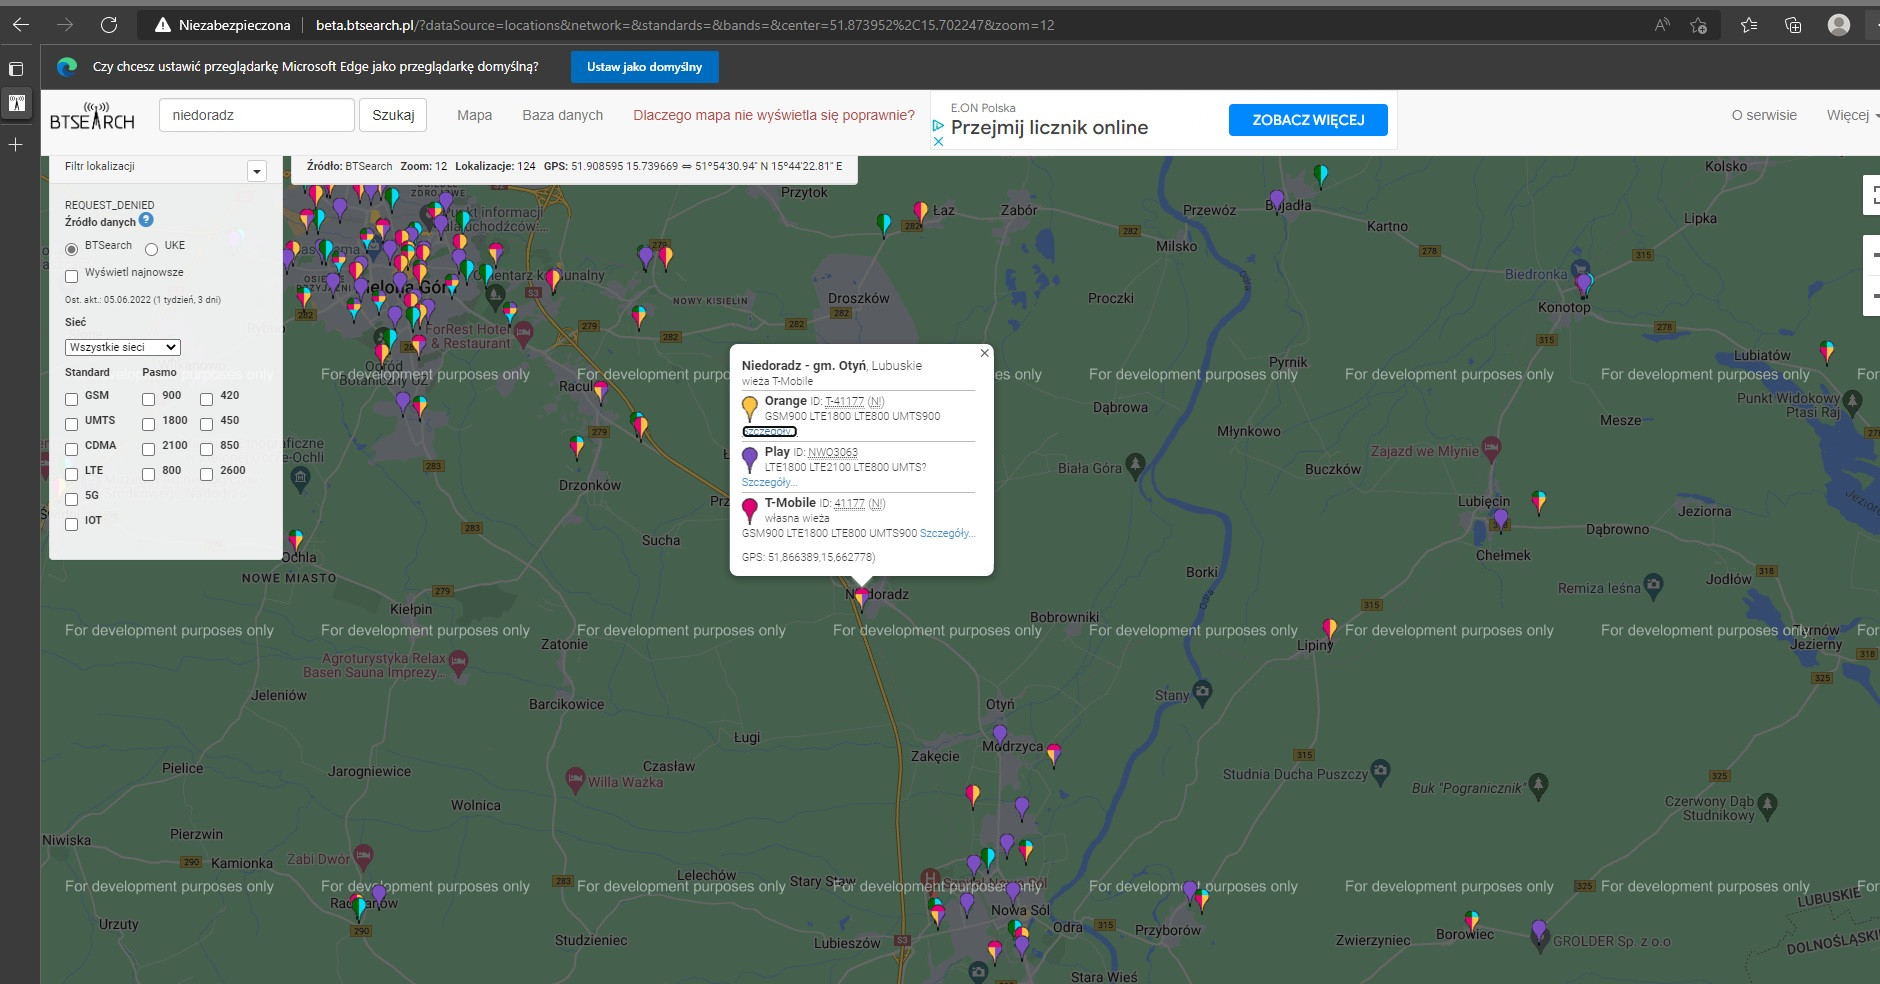Open Orange station ID T-41177 link
The height and width of the screenshot is (984, 1880).
click(844, 401)
